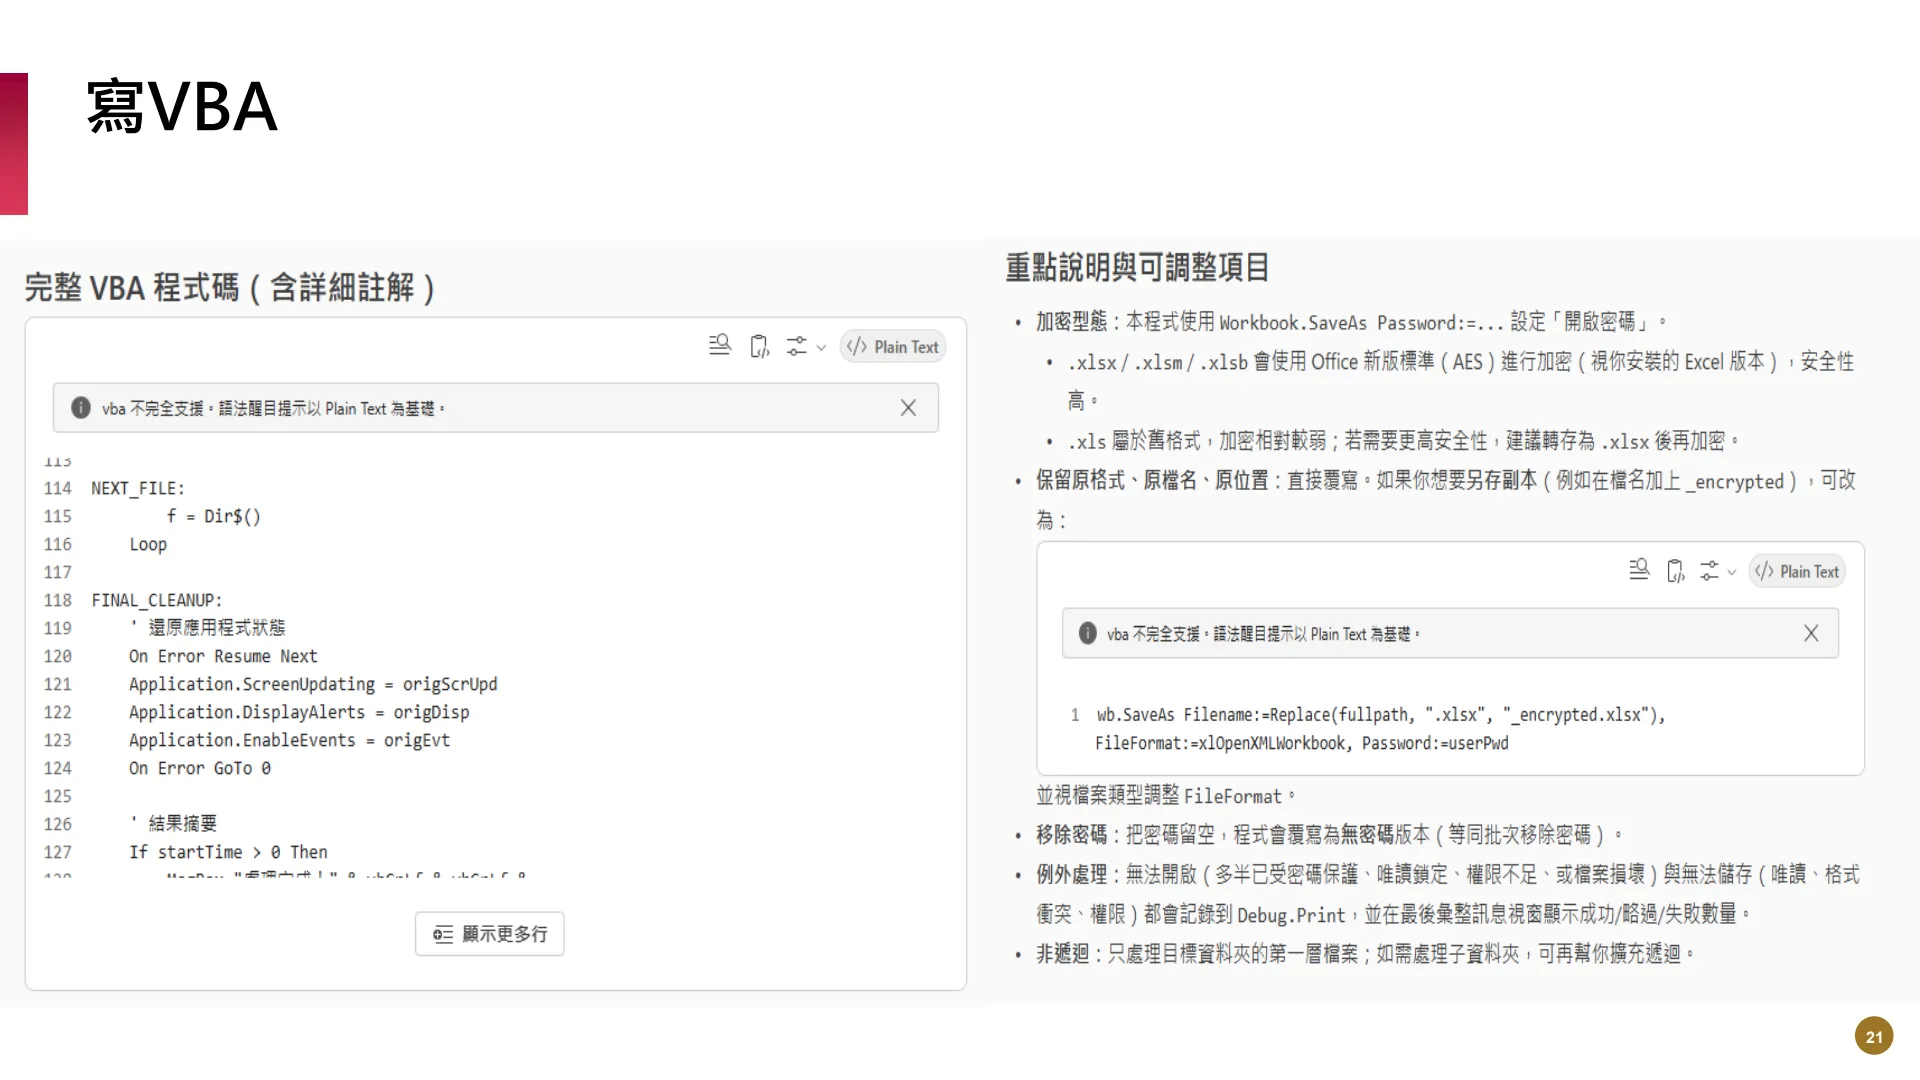
Task: Click the heading '重點說明與可調整項目'
Action: pos(1137,267)
